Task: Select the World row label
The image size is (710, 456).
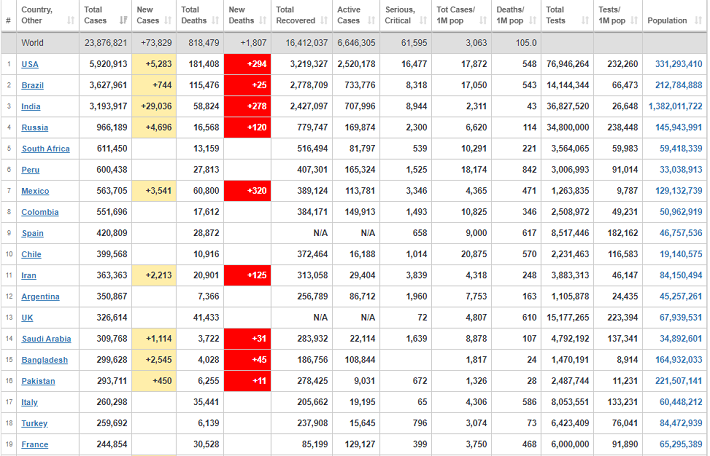Action: (x=33, y=43)
